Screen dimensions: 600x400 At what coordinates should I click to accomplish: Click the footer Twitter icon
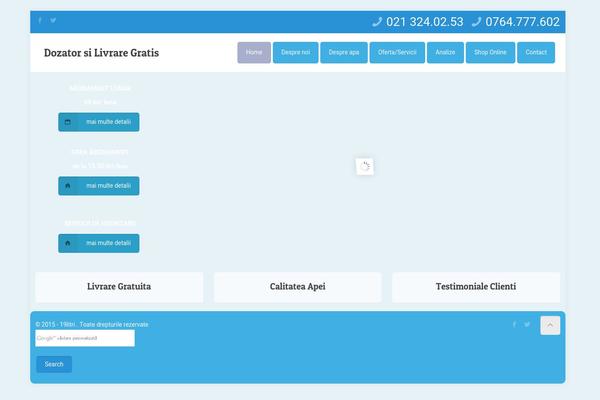[527, 325]
